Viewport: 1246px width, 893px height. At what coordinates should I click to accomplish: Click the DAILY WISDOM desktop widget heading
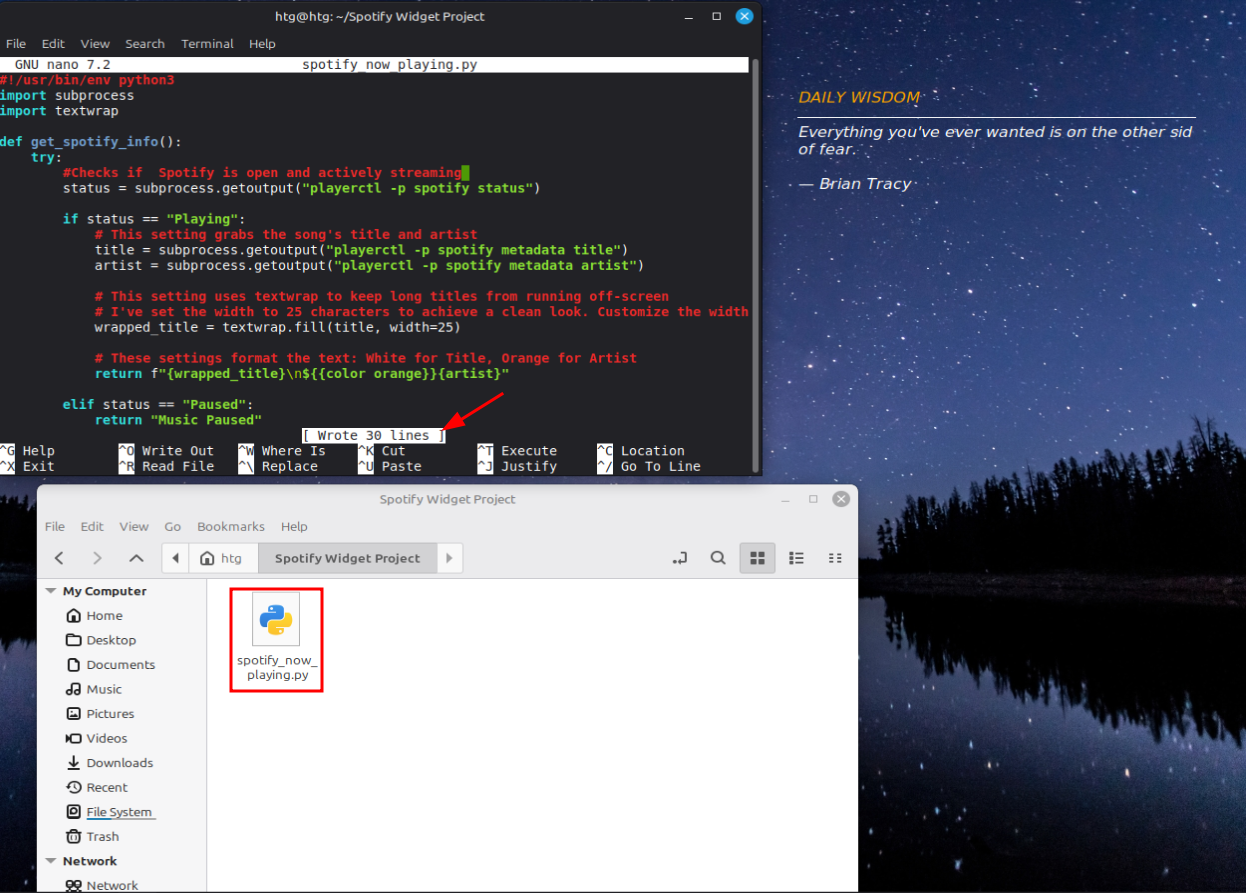pyautogui.click(x=859, y=98)
